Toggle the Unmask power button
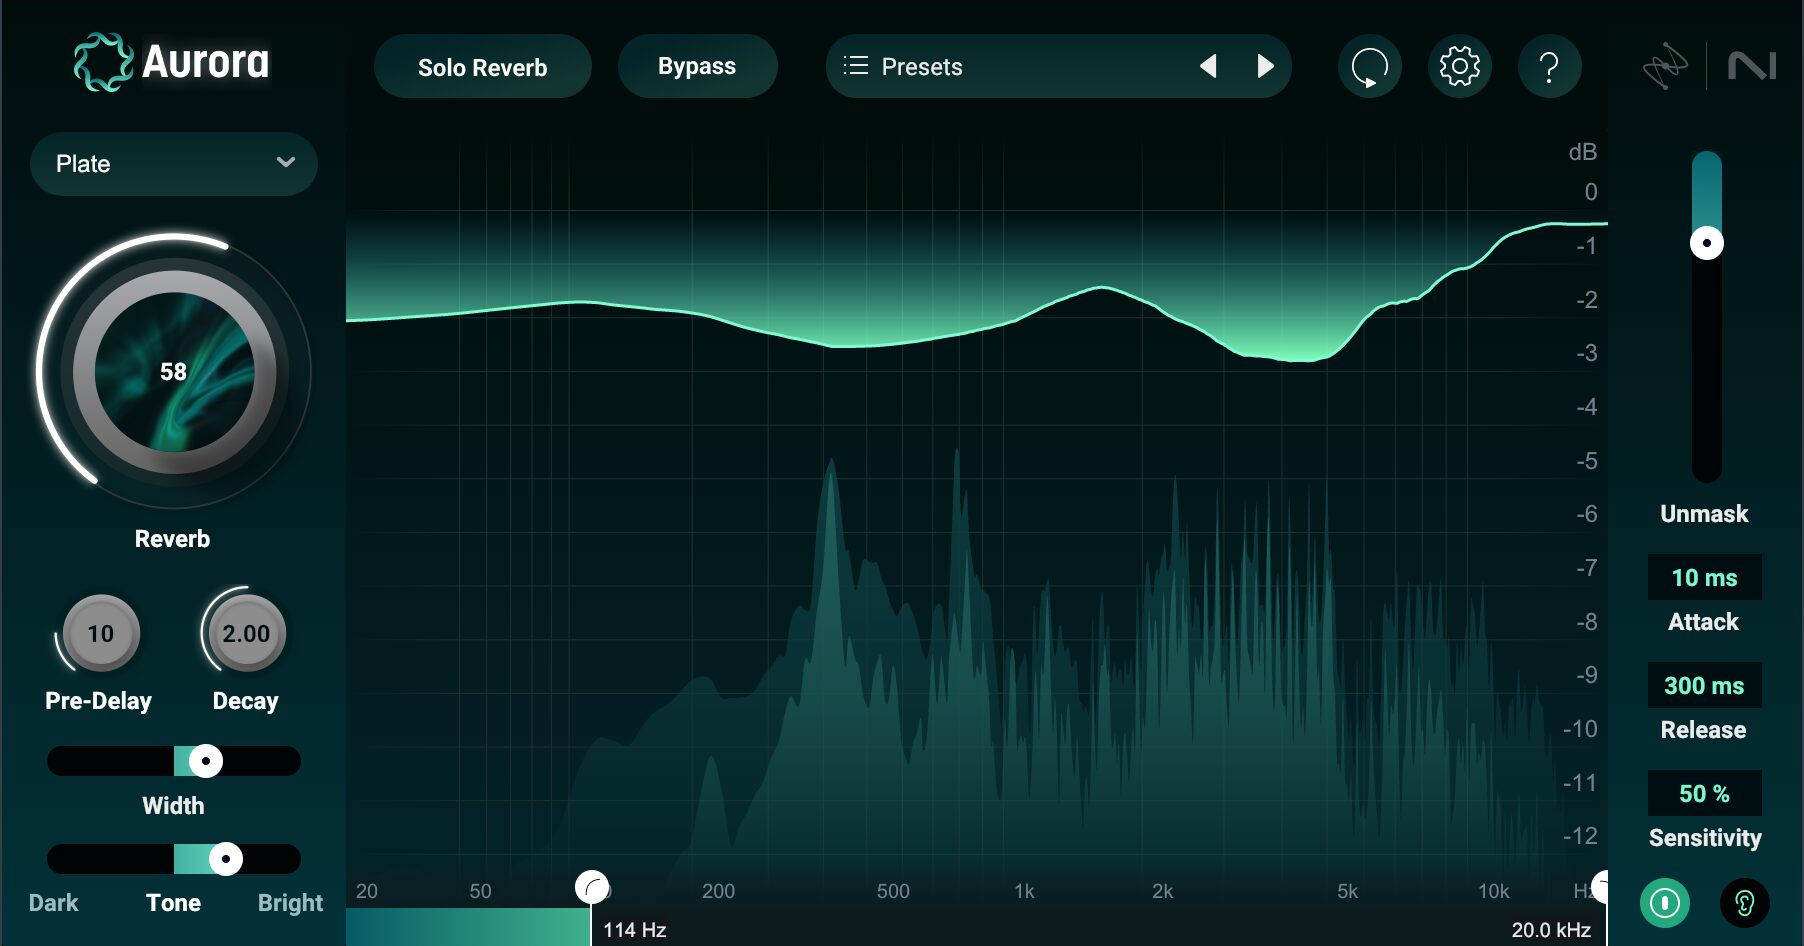This screenshot has width=1804, height=946. click(1665, 903)
